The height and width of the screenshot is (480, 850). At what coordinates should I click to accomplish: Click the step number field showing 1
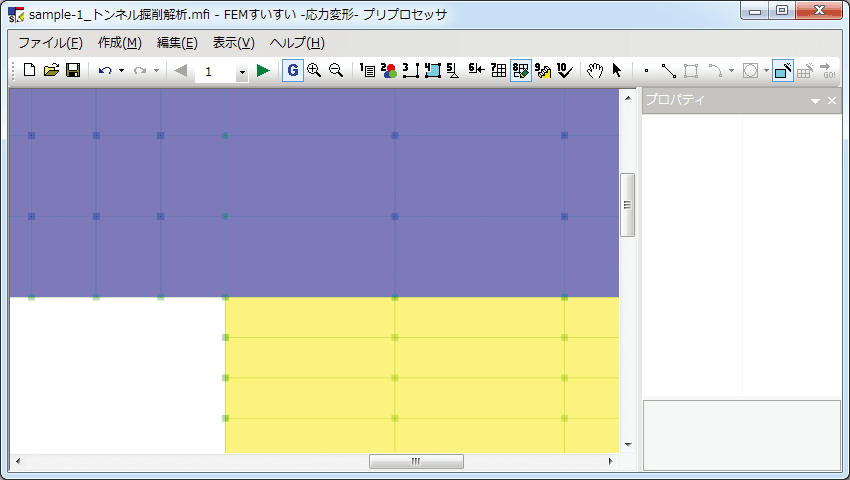pos(215,72)
